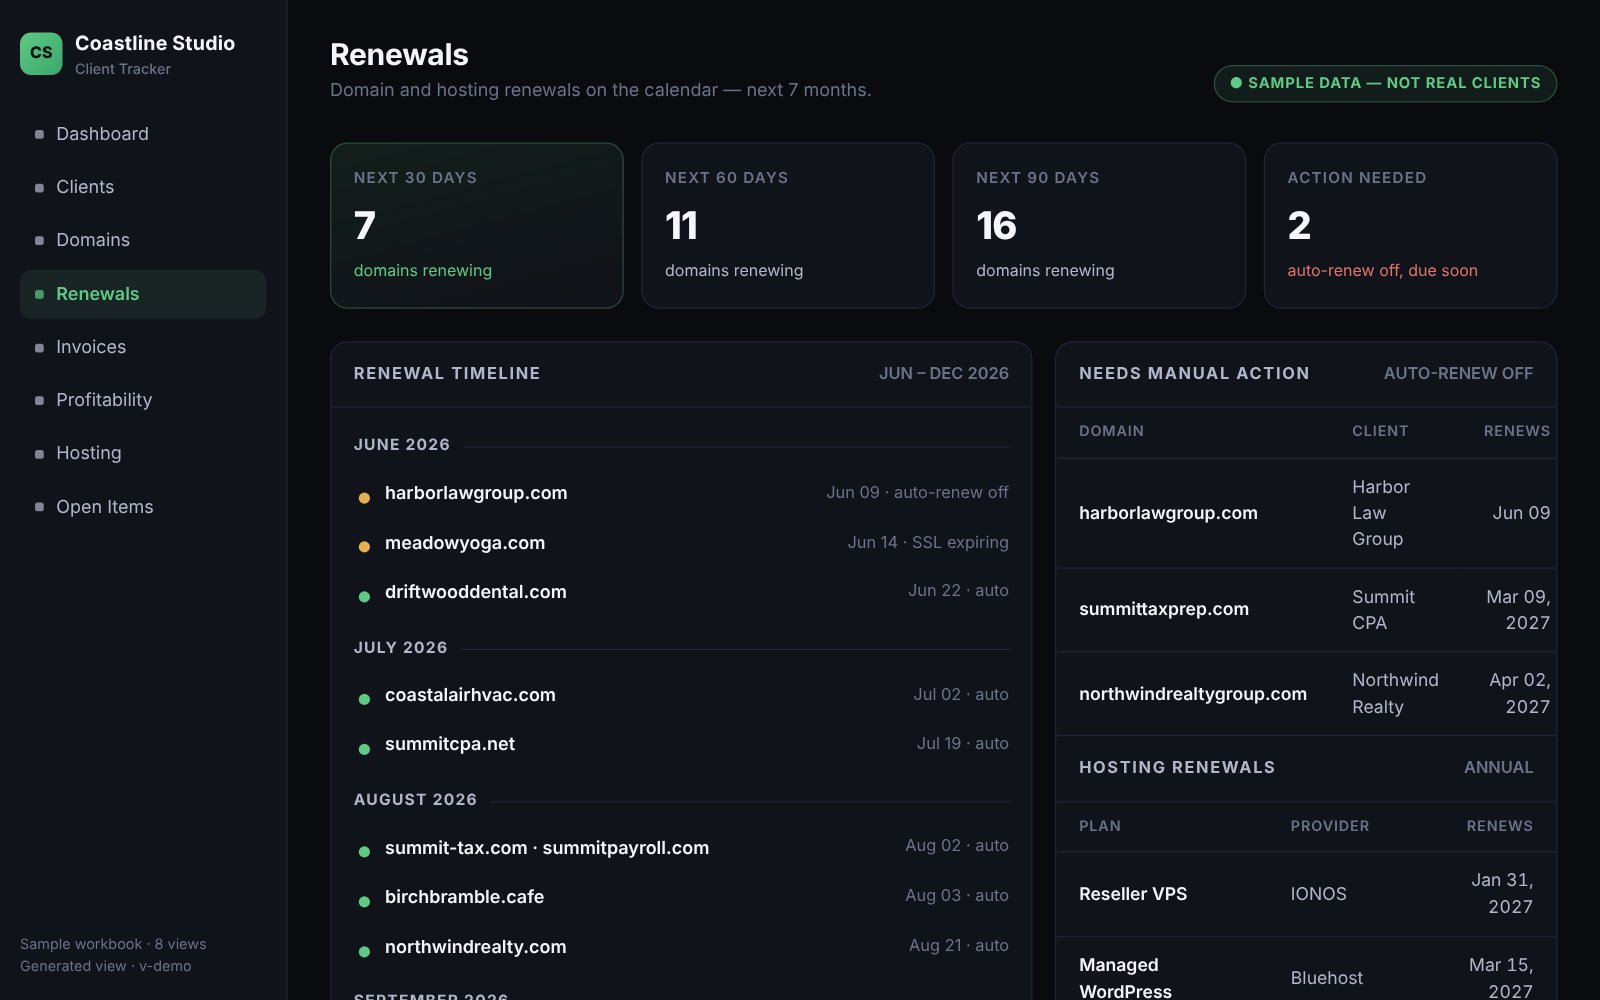Open the Domains section

pos(143,240)
